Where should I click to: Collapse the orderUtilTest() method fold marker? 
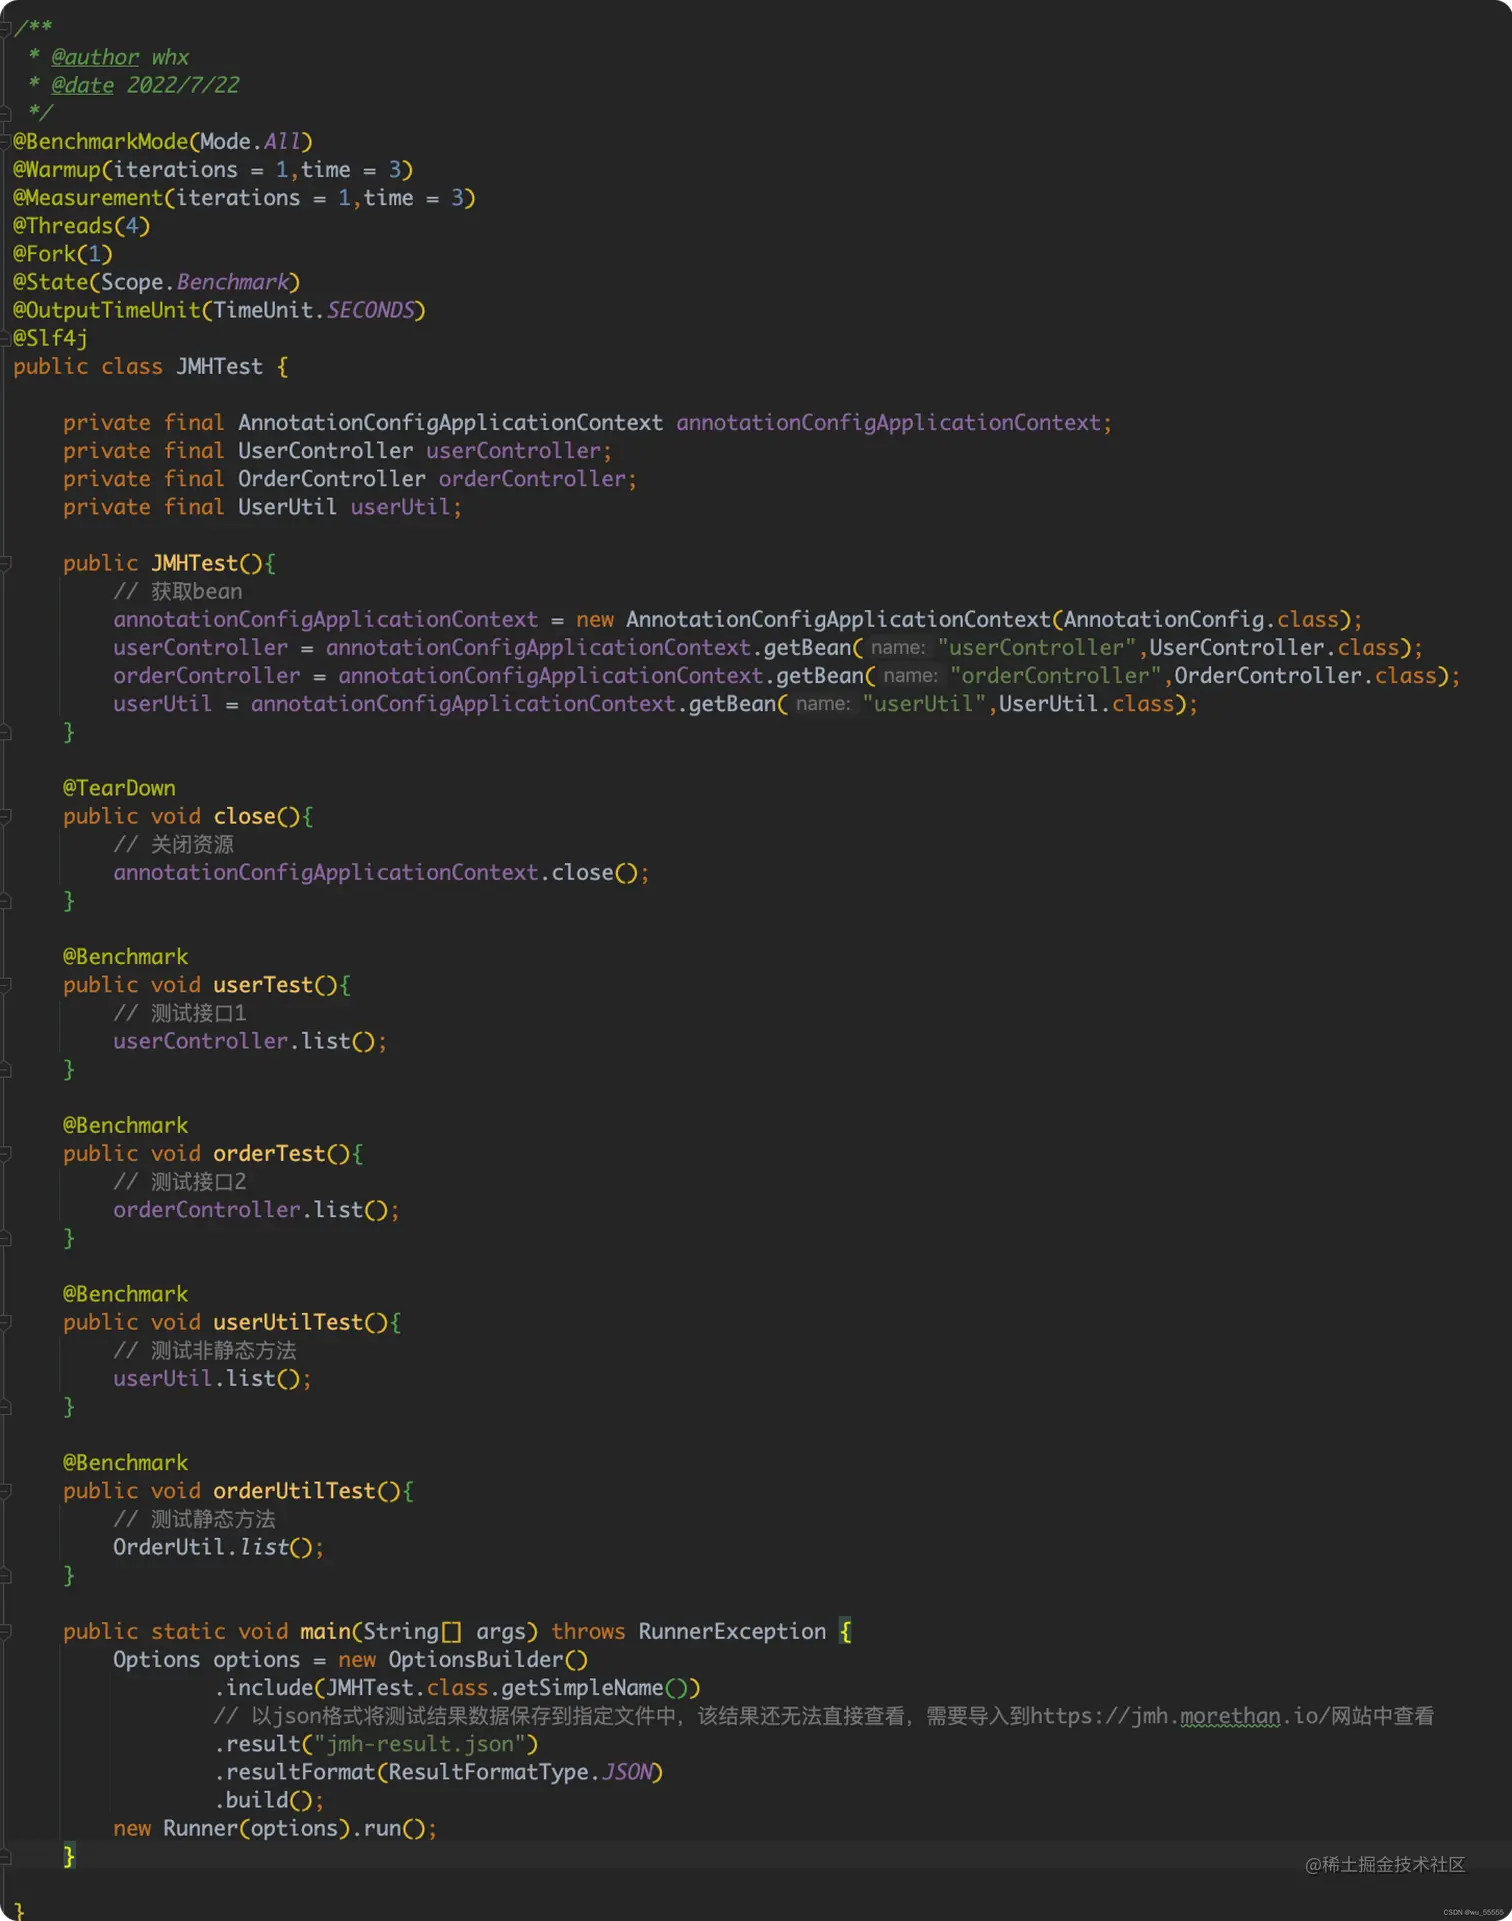(x=5, y=1491)
